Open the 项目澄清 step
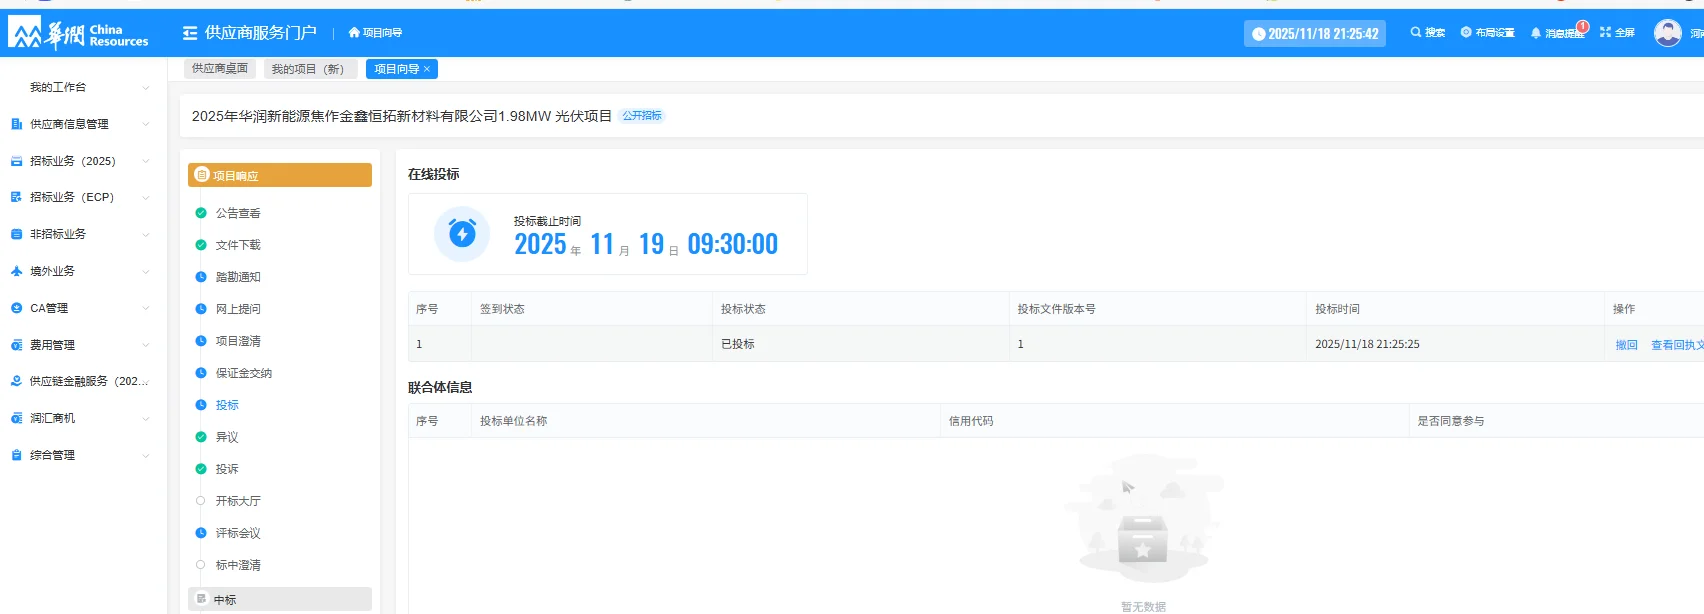Screen dimensions: 1704x614 point(238,341)
